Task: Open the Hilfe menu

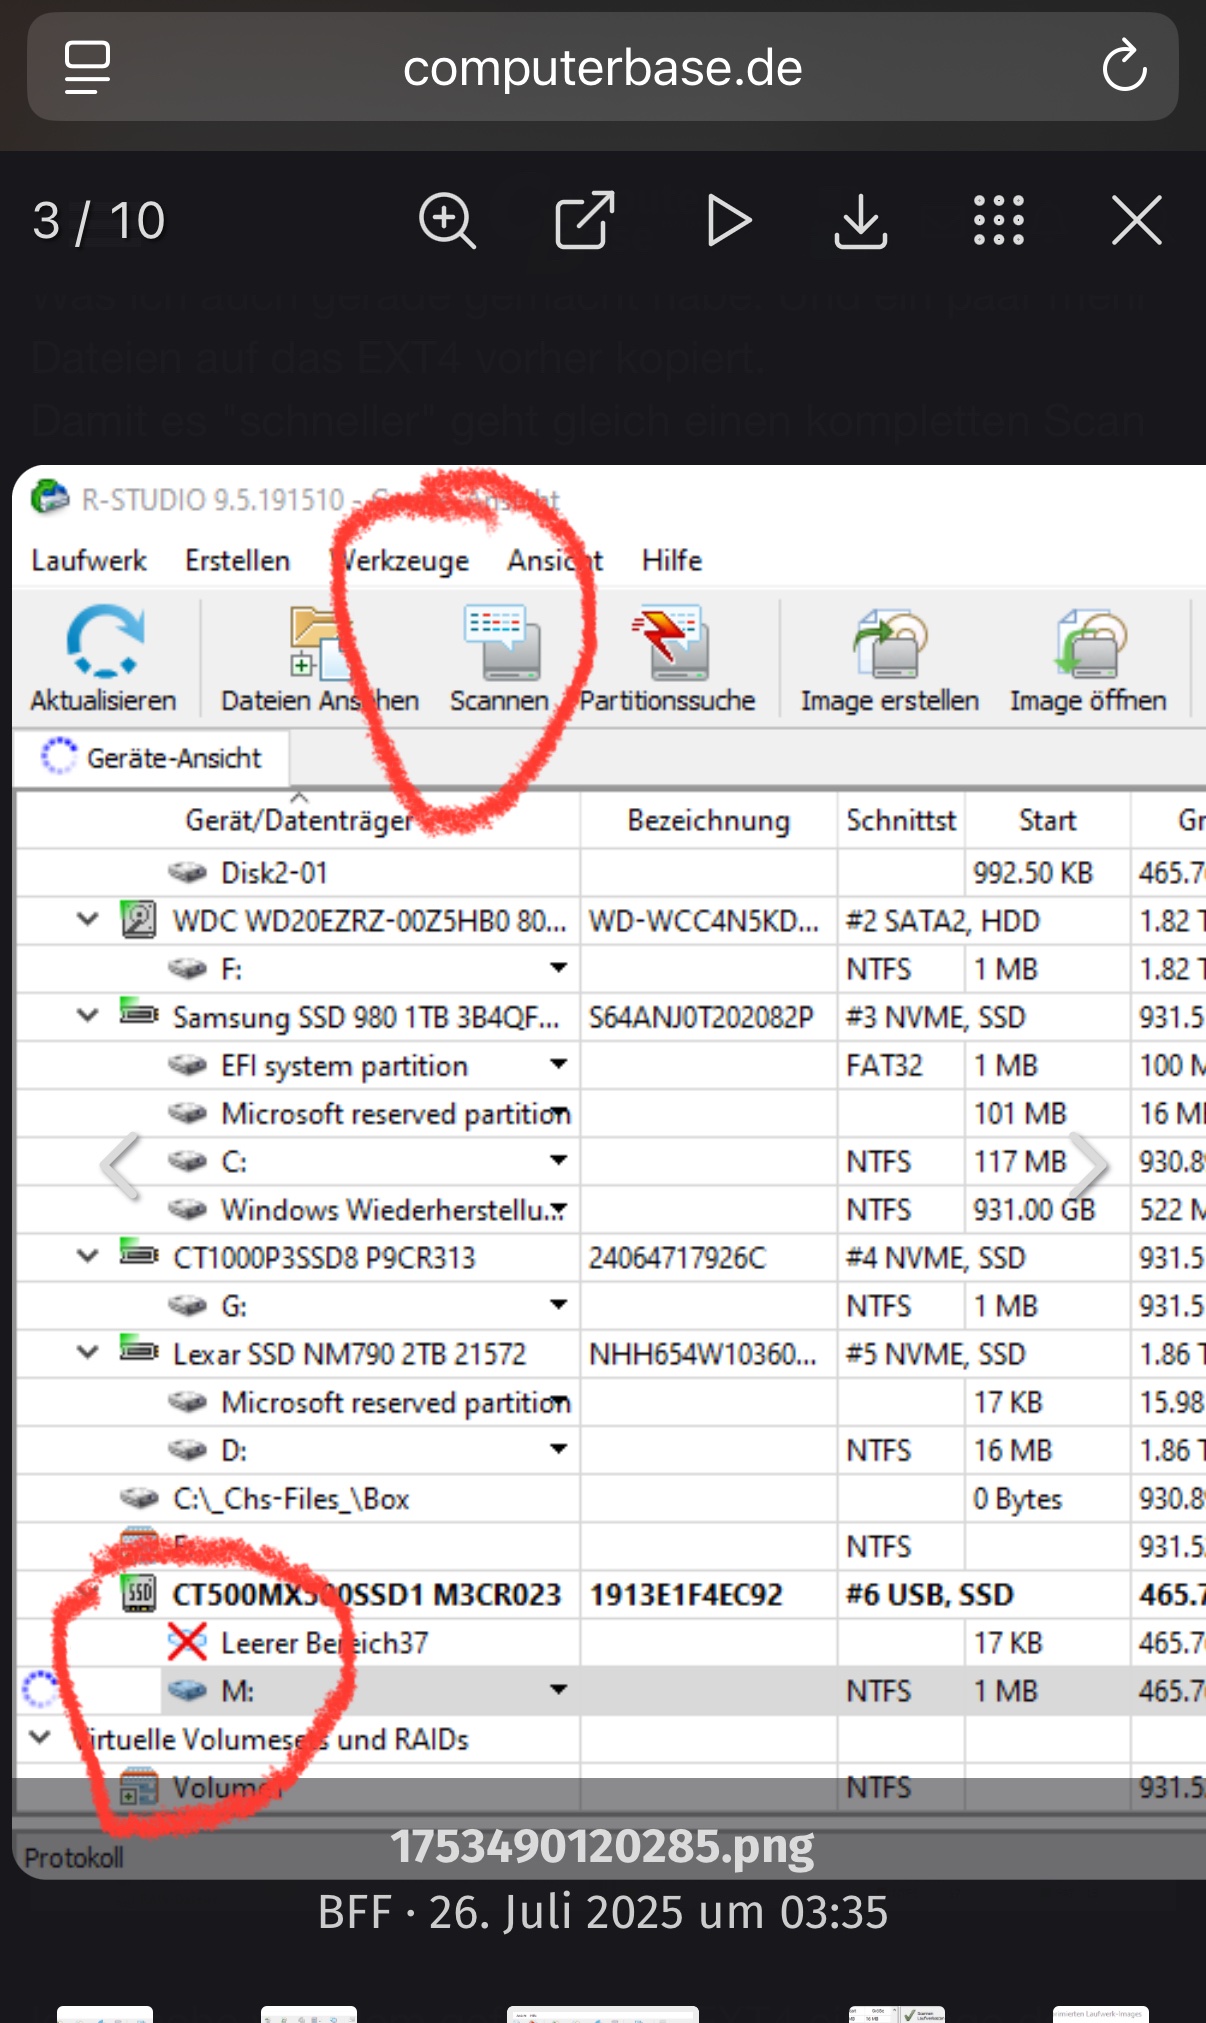Action: point(672,560)
